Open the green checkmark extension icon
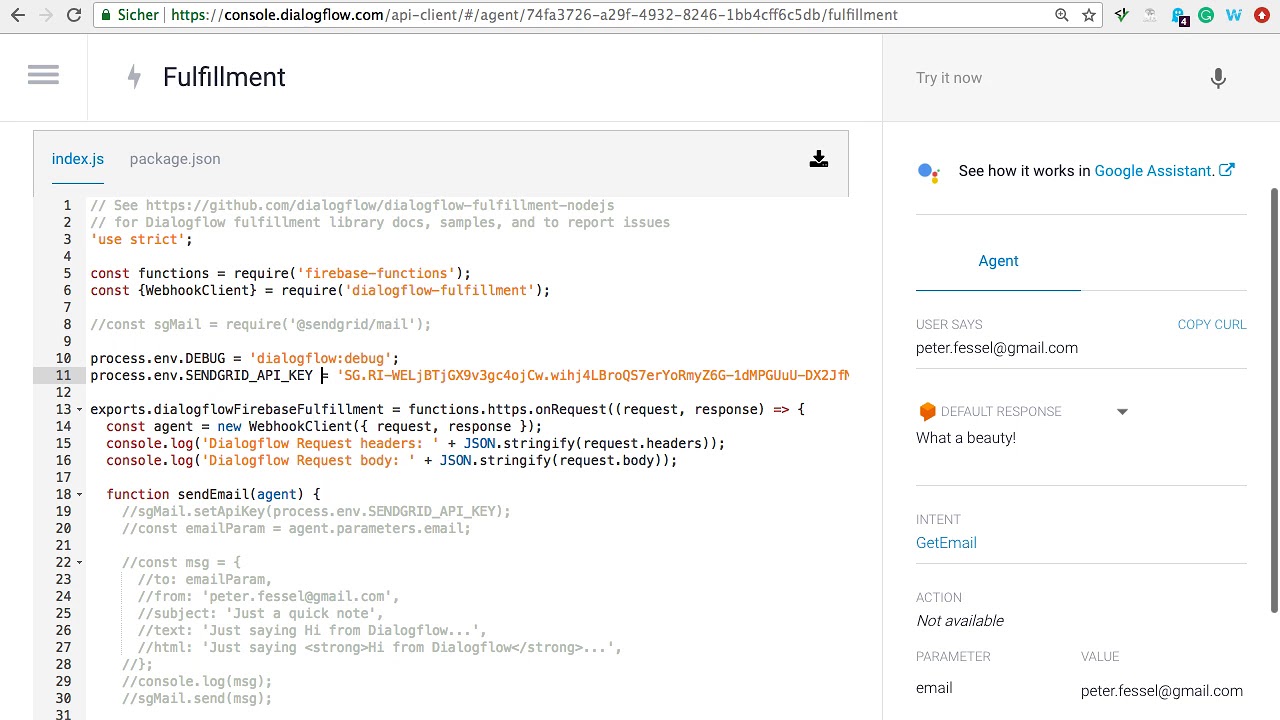The height and width of the screenshot is (720, 1280). (x=1122, y=15)
